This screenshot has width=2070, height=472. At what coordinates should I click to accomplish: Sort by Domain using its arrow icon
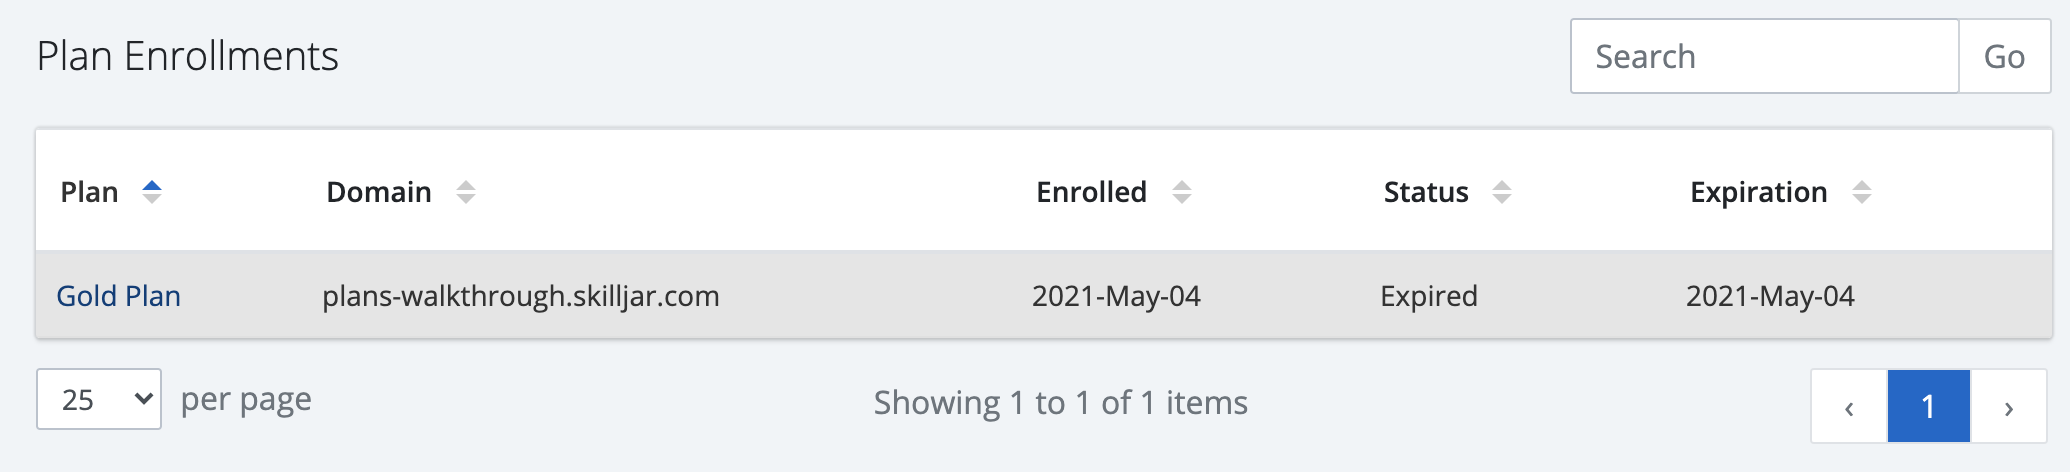point(466,192)
